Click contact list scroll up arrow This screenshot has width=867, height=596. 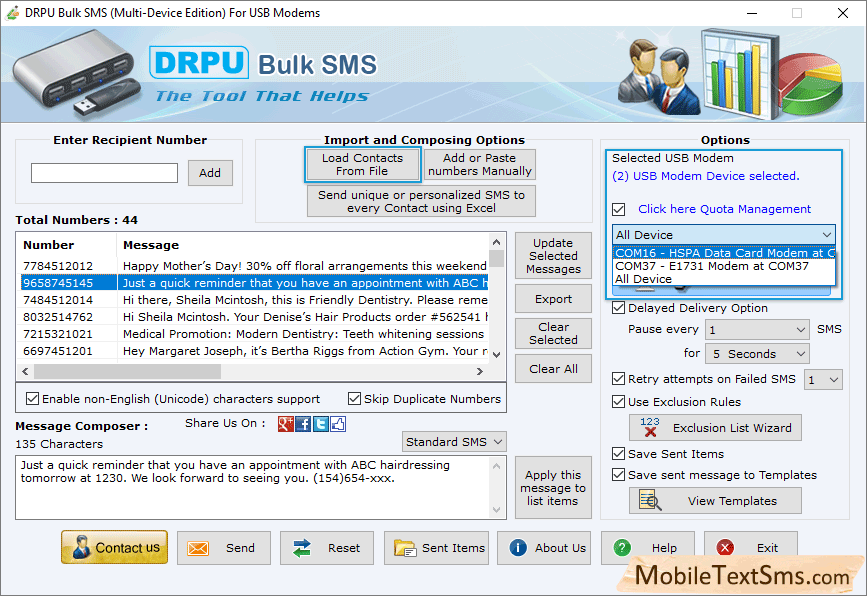click(x=497, y=242)
